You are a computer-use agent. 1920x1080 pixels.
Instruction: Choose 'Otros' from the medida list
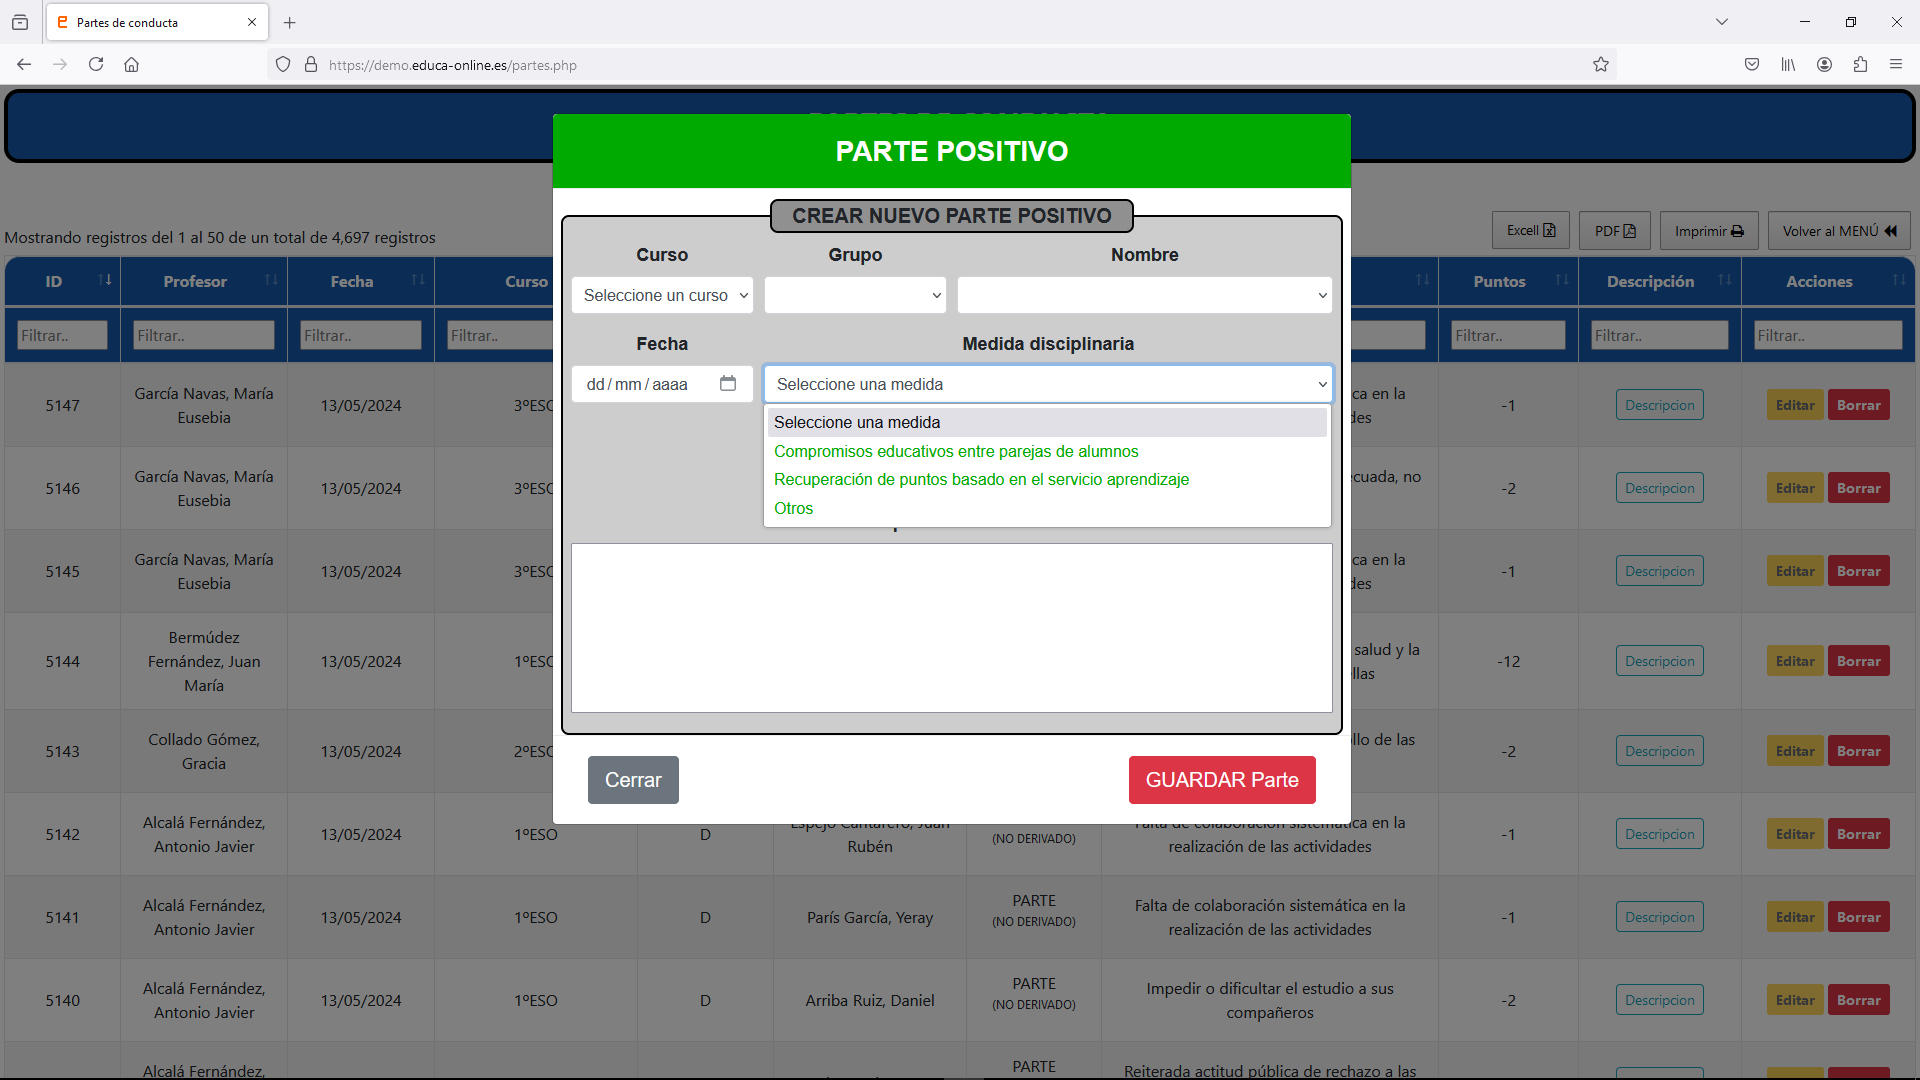[794, 509]
